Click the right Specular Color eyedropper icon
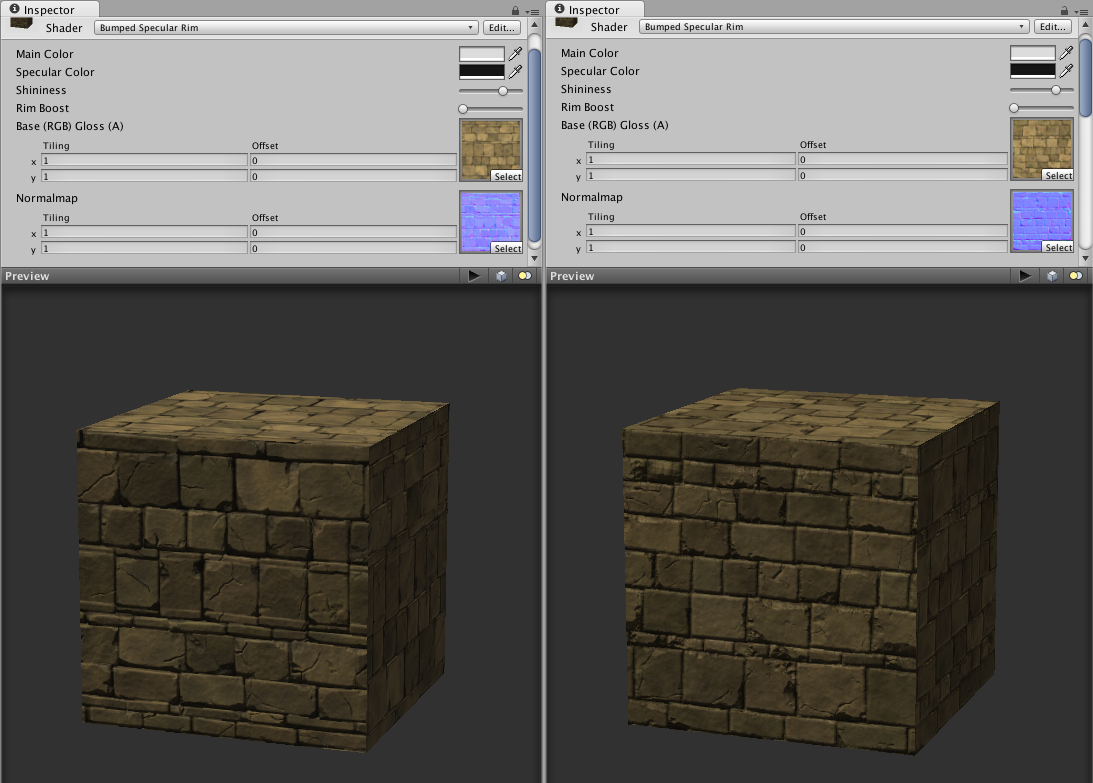1093x783 pixels. coord(1067,70)
